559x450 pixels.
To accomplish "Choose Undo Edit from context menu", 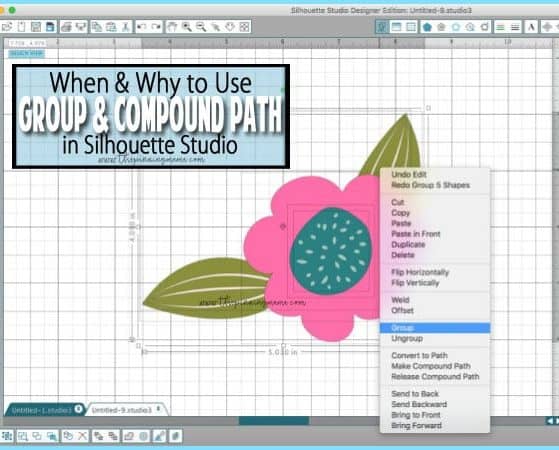I will tap(409, 174).
